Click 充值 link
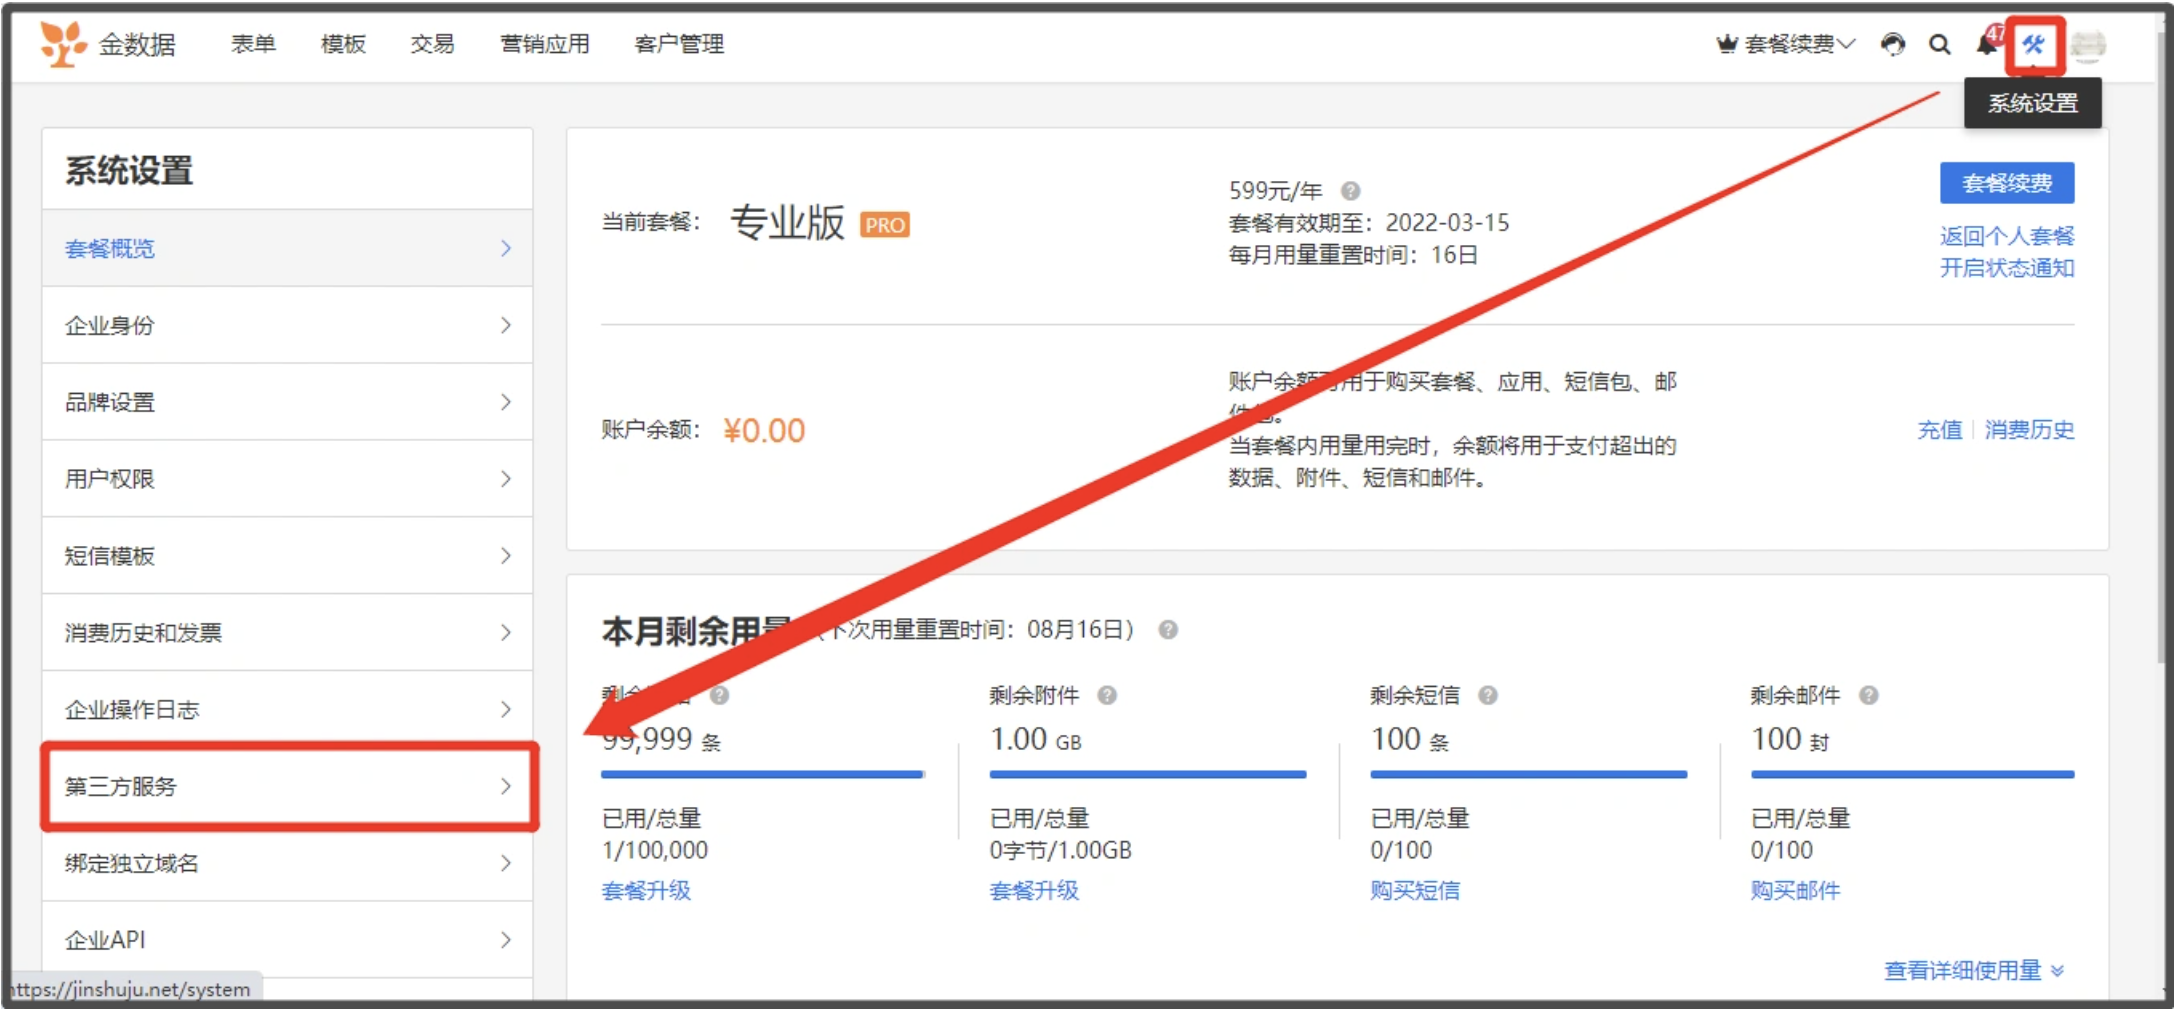The width and height of the screenshot is (2178, 1018). tap(1939, 430)
